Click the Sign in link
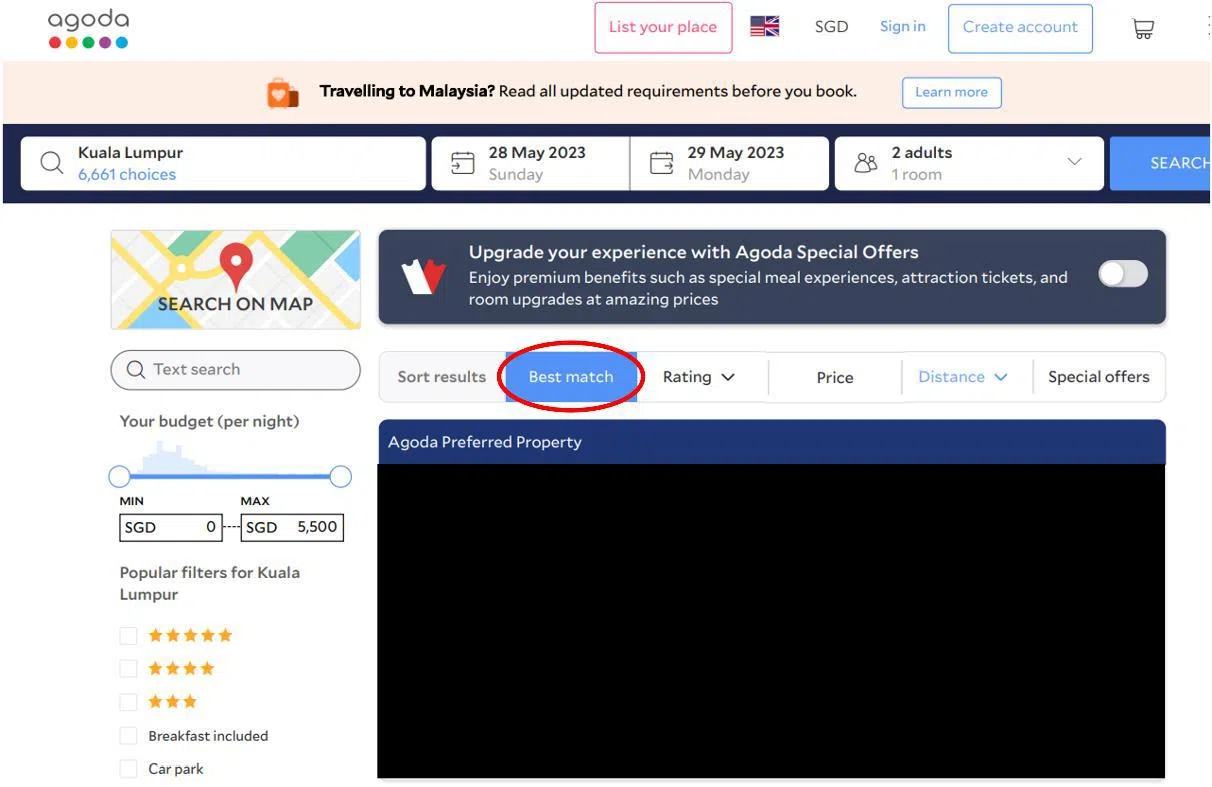Image resolution: width=1212 pixels, height=787 pixels. [x=902, y=27]
